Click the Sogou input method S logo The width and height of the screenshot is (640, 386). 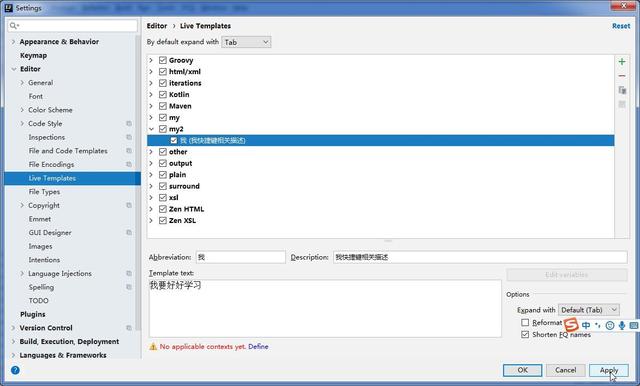571,325
